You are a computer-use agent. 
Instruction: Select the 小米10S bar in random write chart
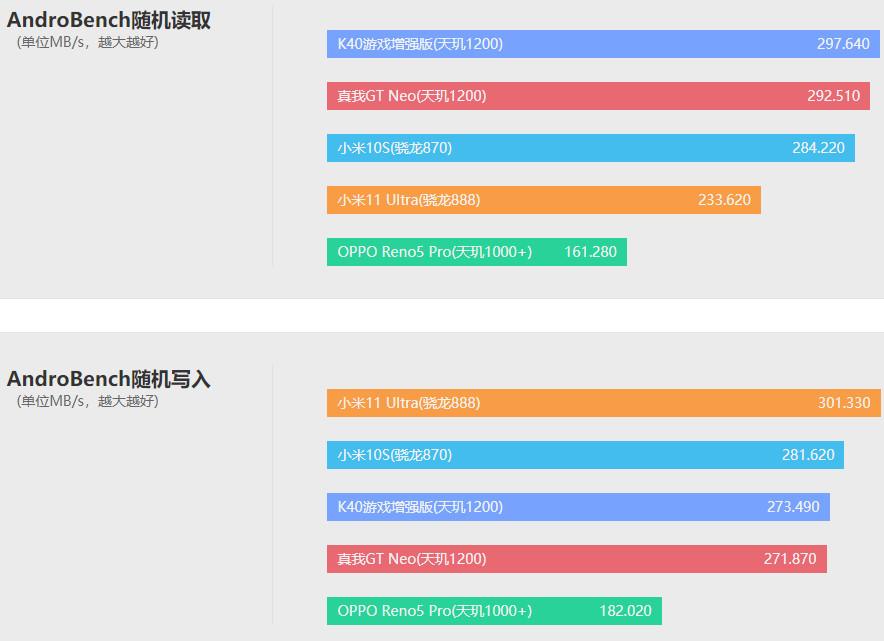585,455
